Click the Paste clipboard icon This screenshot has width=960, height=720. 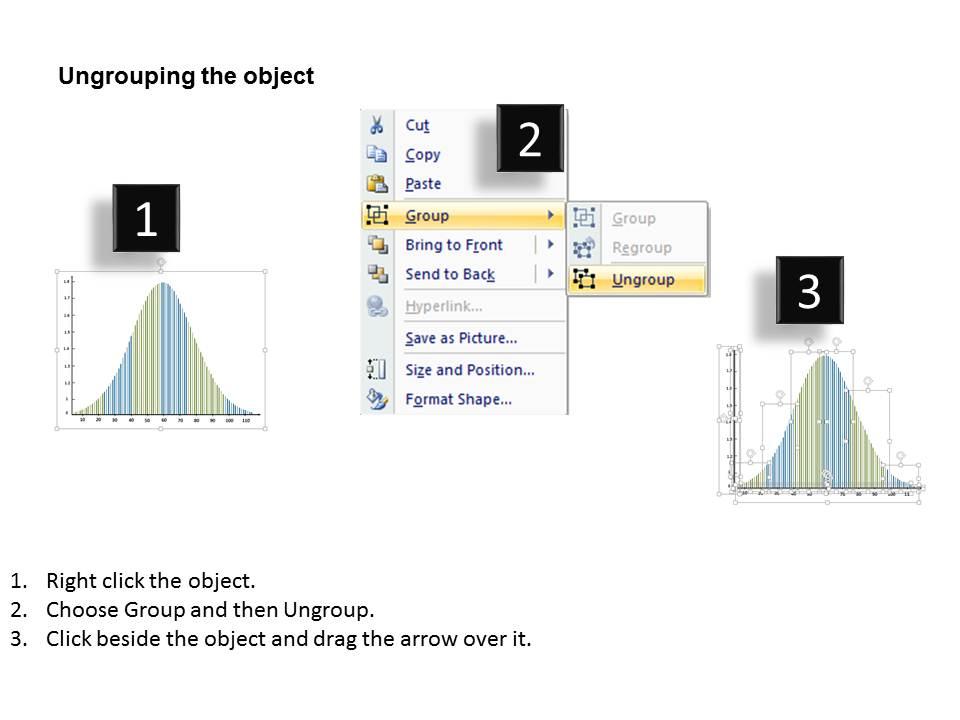click(375, 184)
